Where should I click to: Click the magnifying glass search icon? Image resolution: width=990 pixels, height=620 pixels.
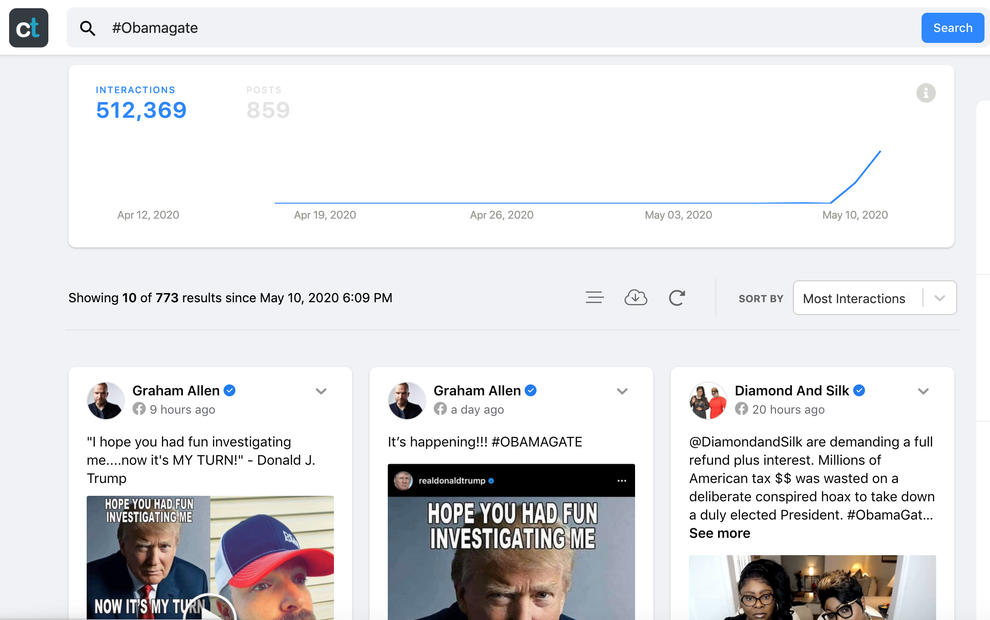coord(88,28)
